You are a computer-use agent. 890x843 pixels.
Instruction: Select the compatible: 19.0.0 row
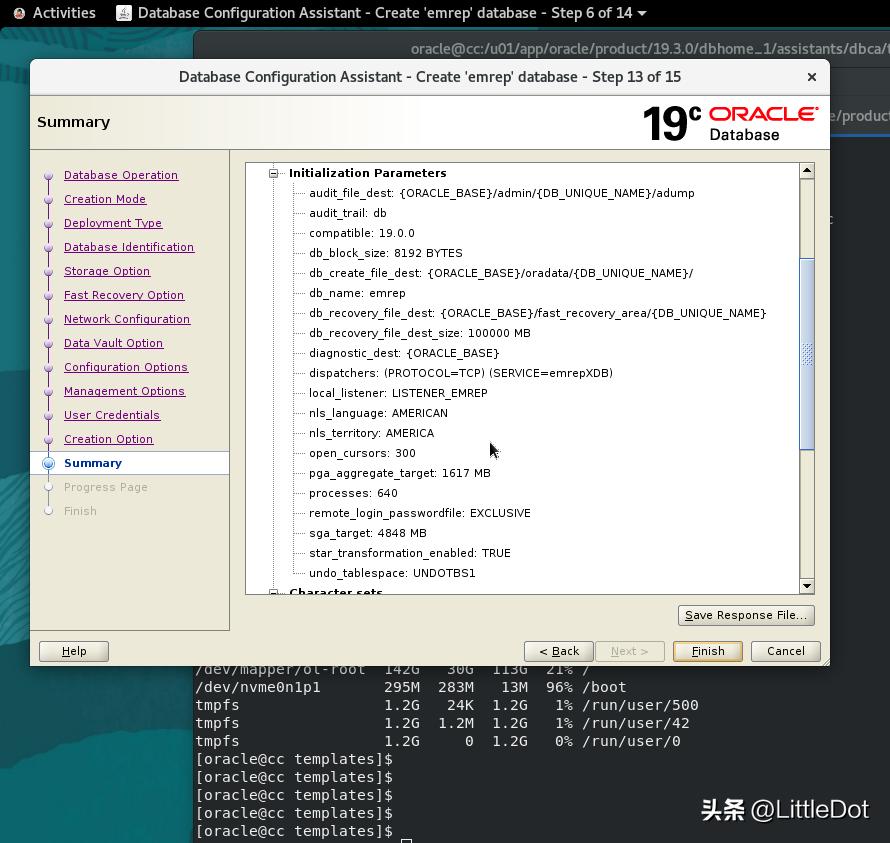(362, 233)
